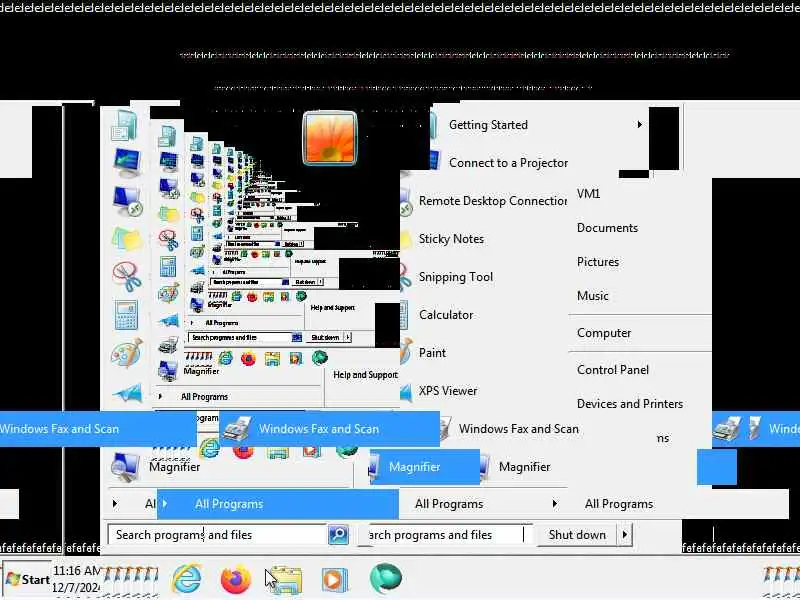This screenshot has height=600, width=800.
Task: Click the largest Remote Desktop Connection icon
Action: [128, 201]
